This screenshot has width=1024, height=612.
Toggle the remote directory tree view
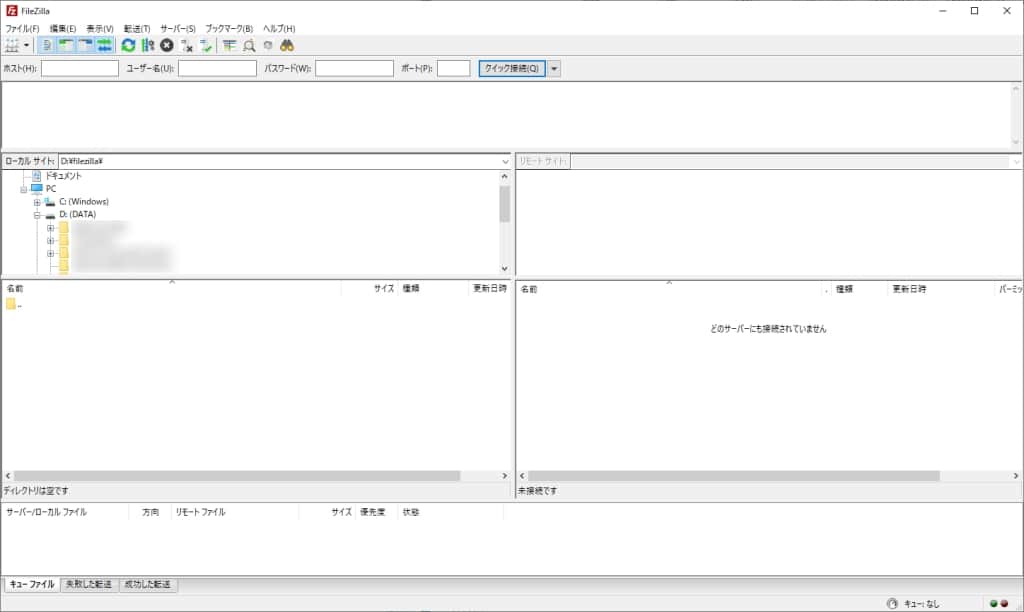click(86, 45)
